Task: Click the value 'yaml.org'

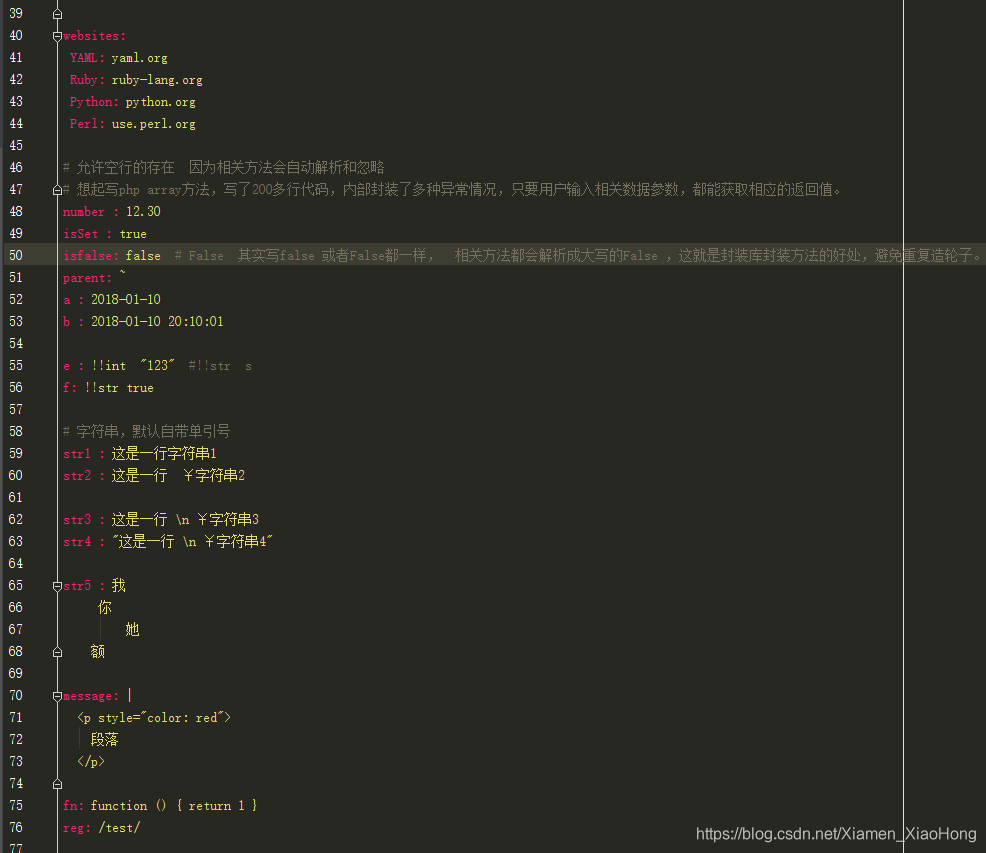Action: [140, 58]
